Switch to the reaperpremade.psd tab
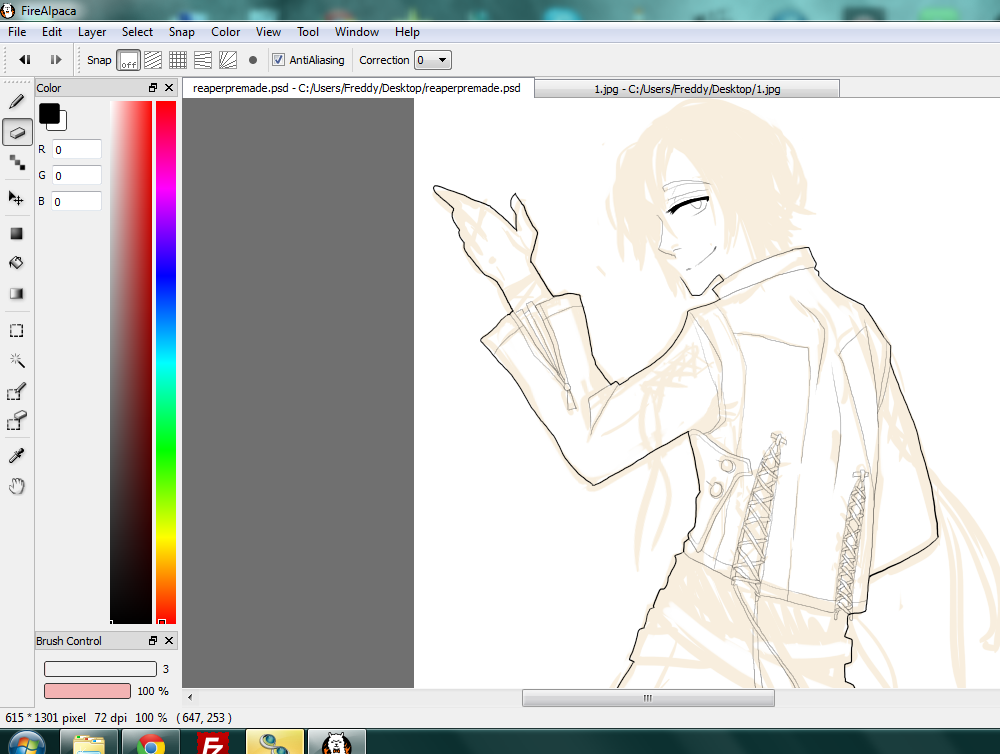 pyautogui.click(x=357, y=88)
